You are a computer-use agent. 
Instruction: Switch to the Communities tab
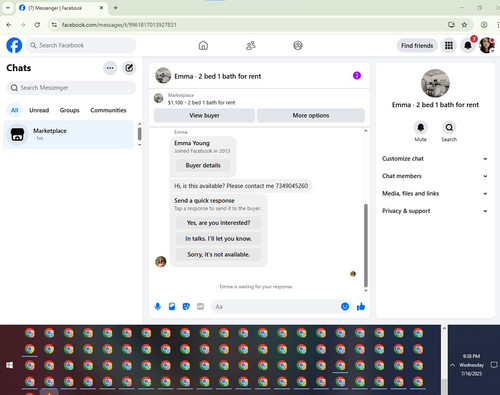108,110
